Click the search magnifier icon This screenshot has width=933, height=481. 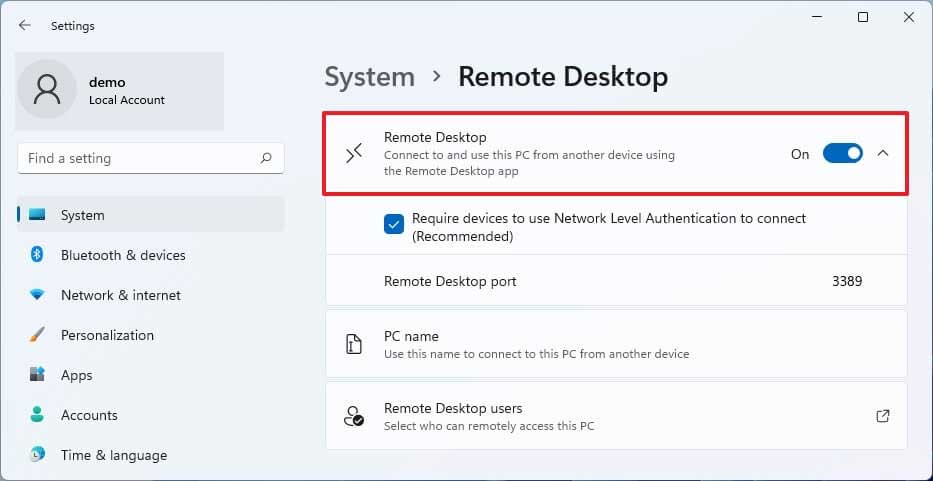pyautogui.click(x=266, y=158)
